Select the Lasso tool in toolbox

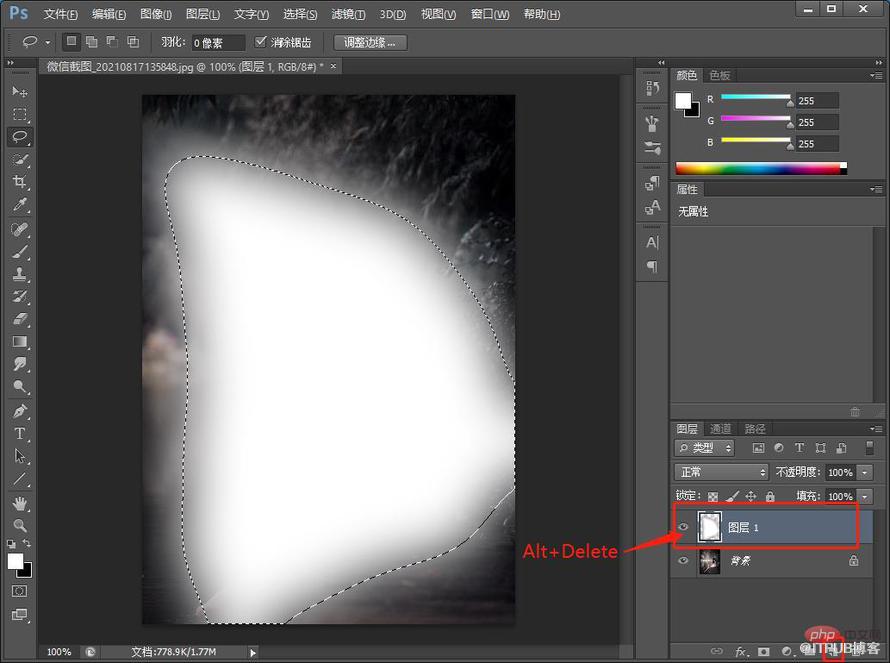pos(20,137)
